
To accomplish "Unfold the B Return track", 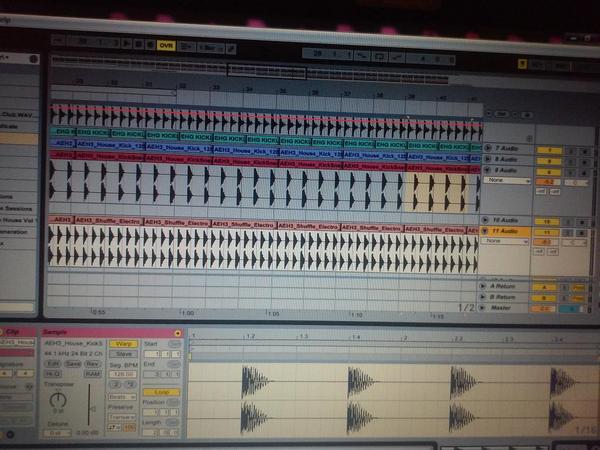I will (483, 297).
